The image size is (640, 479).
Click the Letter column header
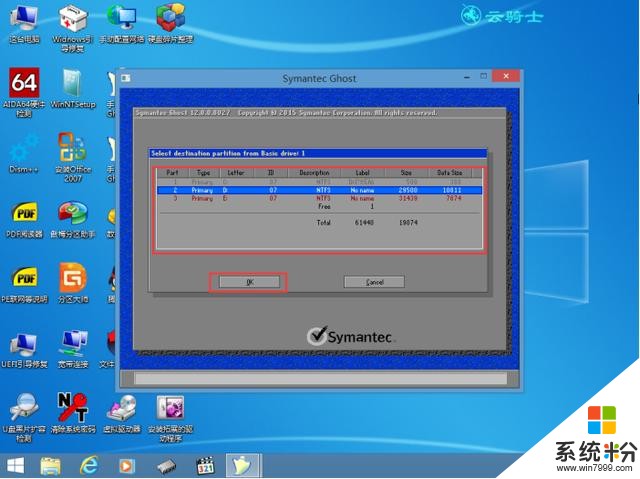pyautogui.click(x=236, y=173)
